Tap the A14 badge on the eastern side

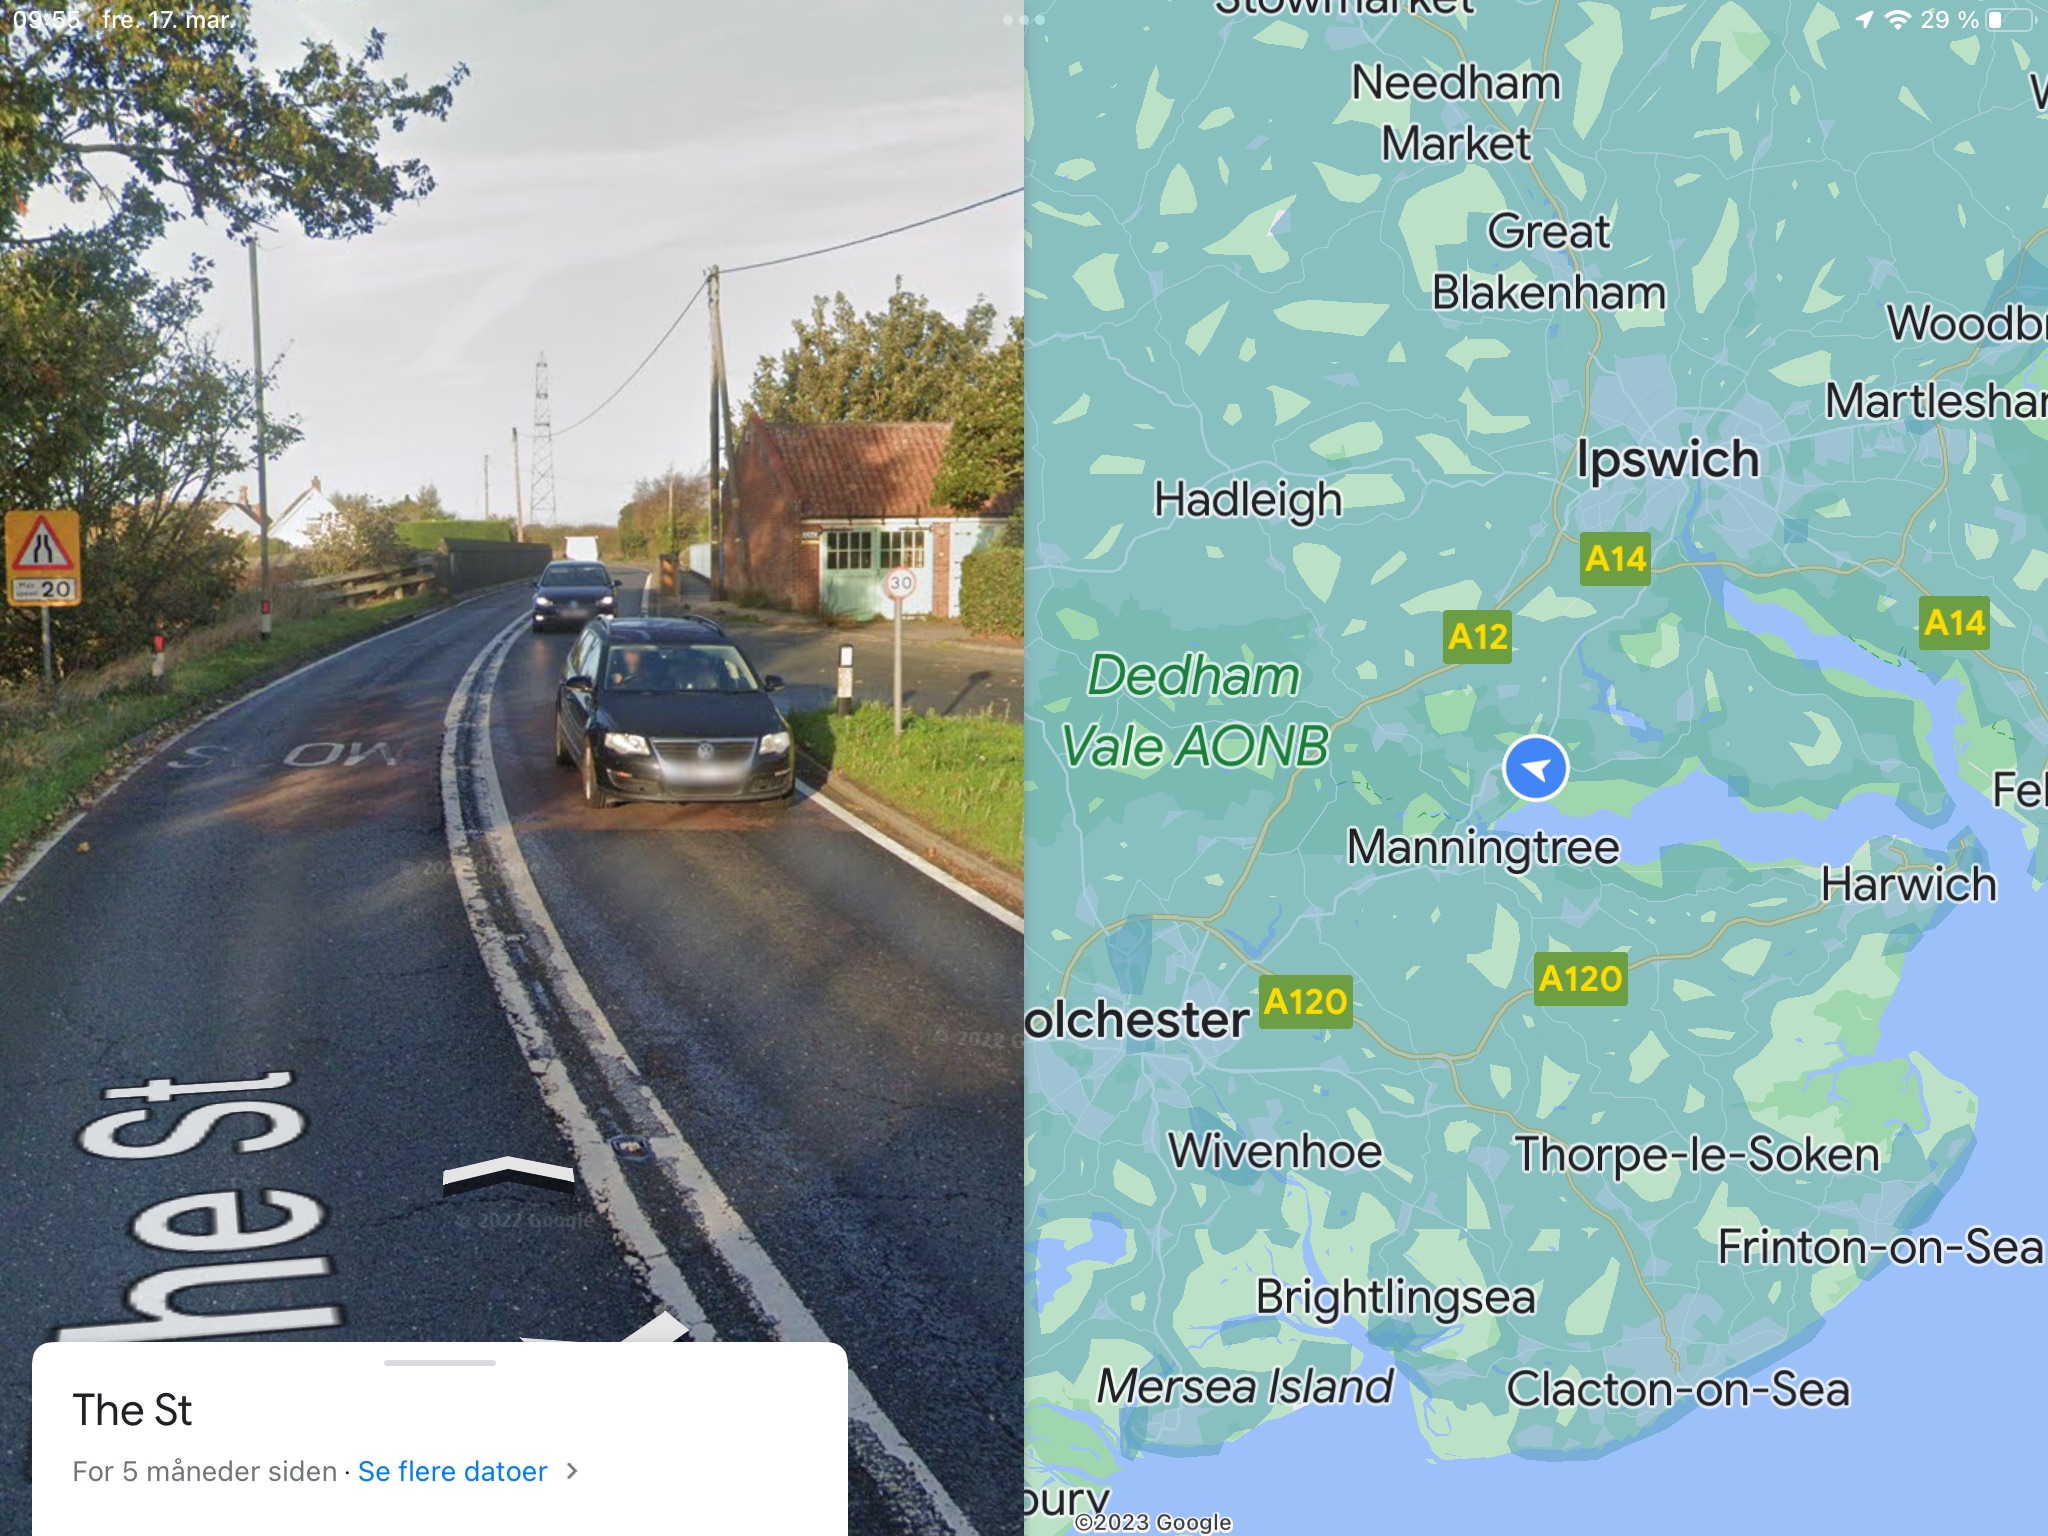point(1954,623)
